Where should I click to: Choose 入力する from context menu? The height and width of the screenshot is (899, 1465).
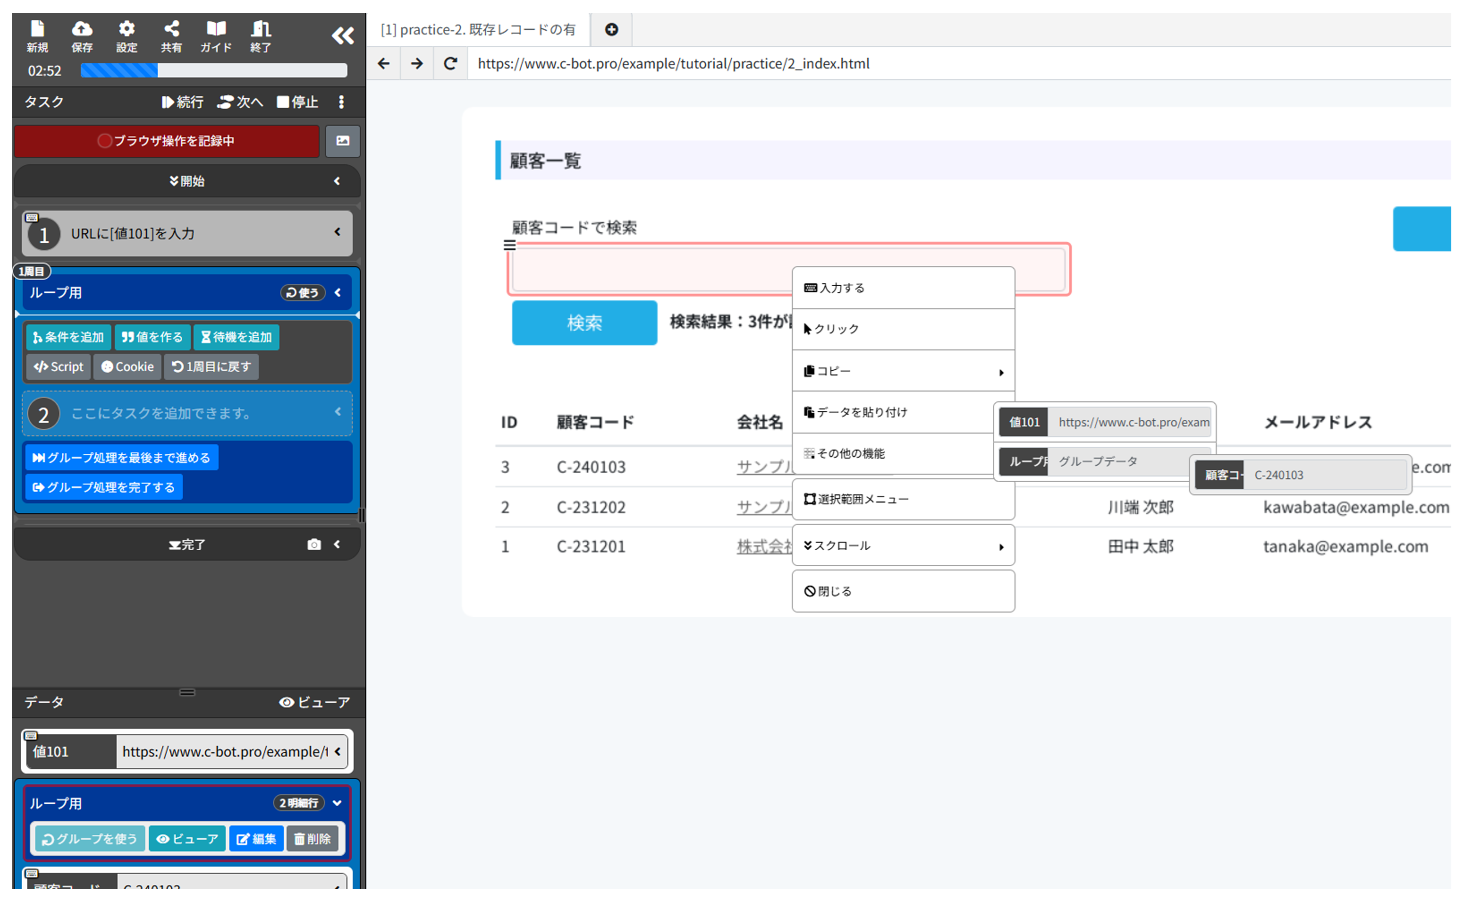pyautogui.click(x=903, y=288)
